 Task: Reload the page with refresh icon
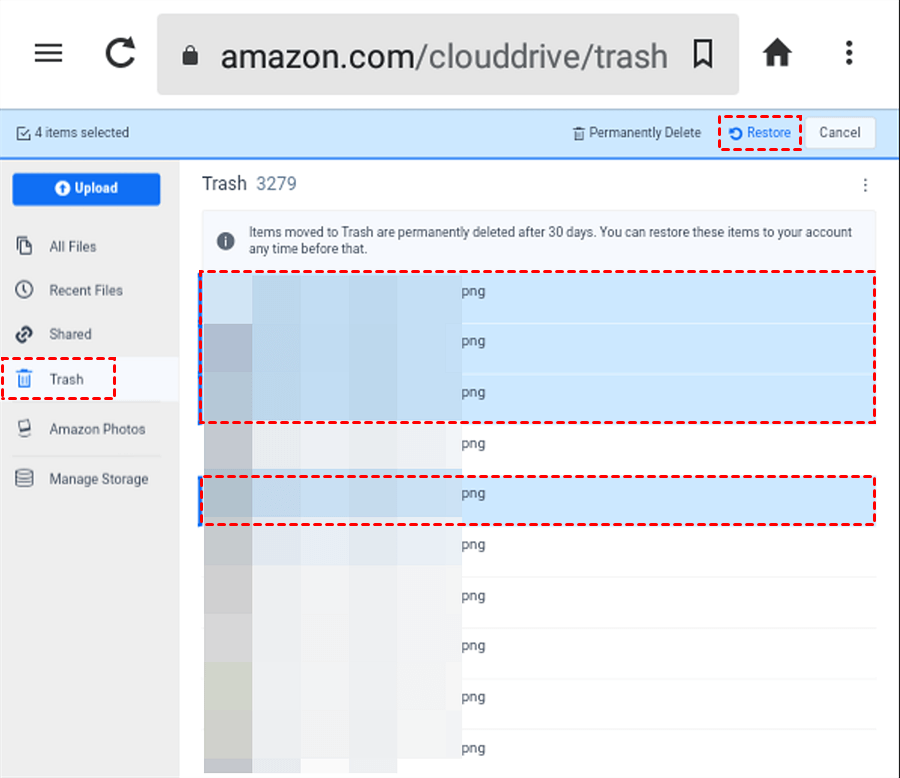pos(121,53)
